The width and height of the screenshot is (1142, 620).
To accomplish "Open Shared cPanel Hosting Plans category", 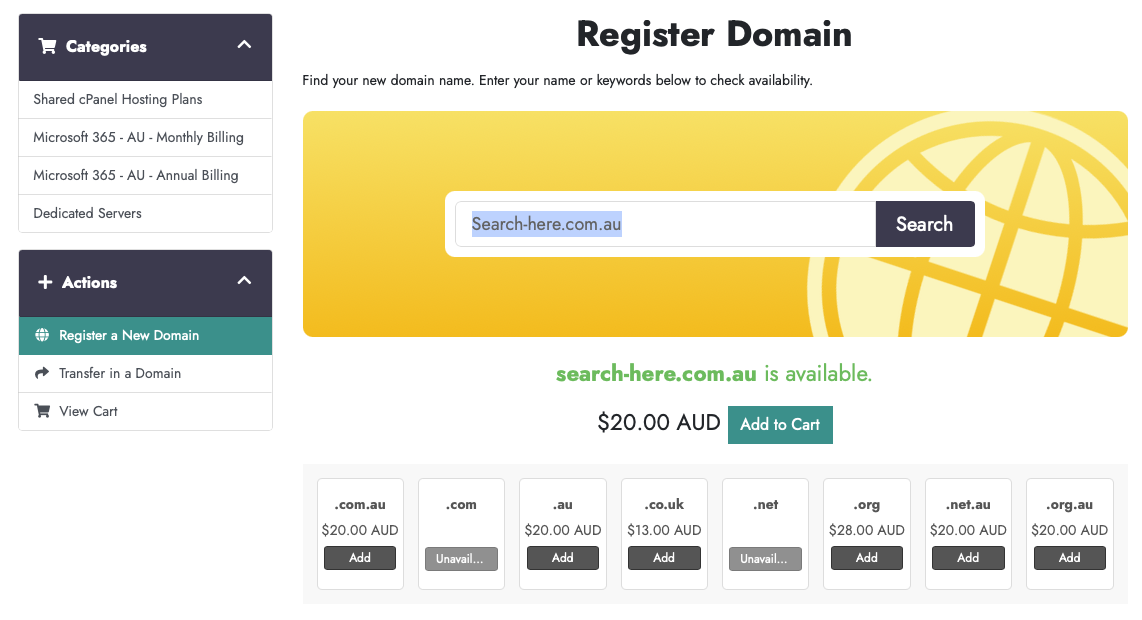I will (118, 99).
